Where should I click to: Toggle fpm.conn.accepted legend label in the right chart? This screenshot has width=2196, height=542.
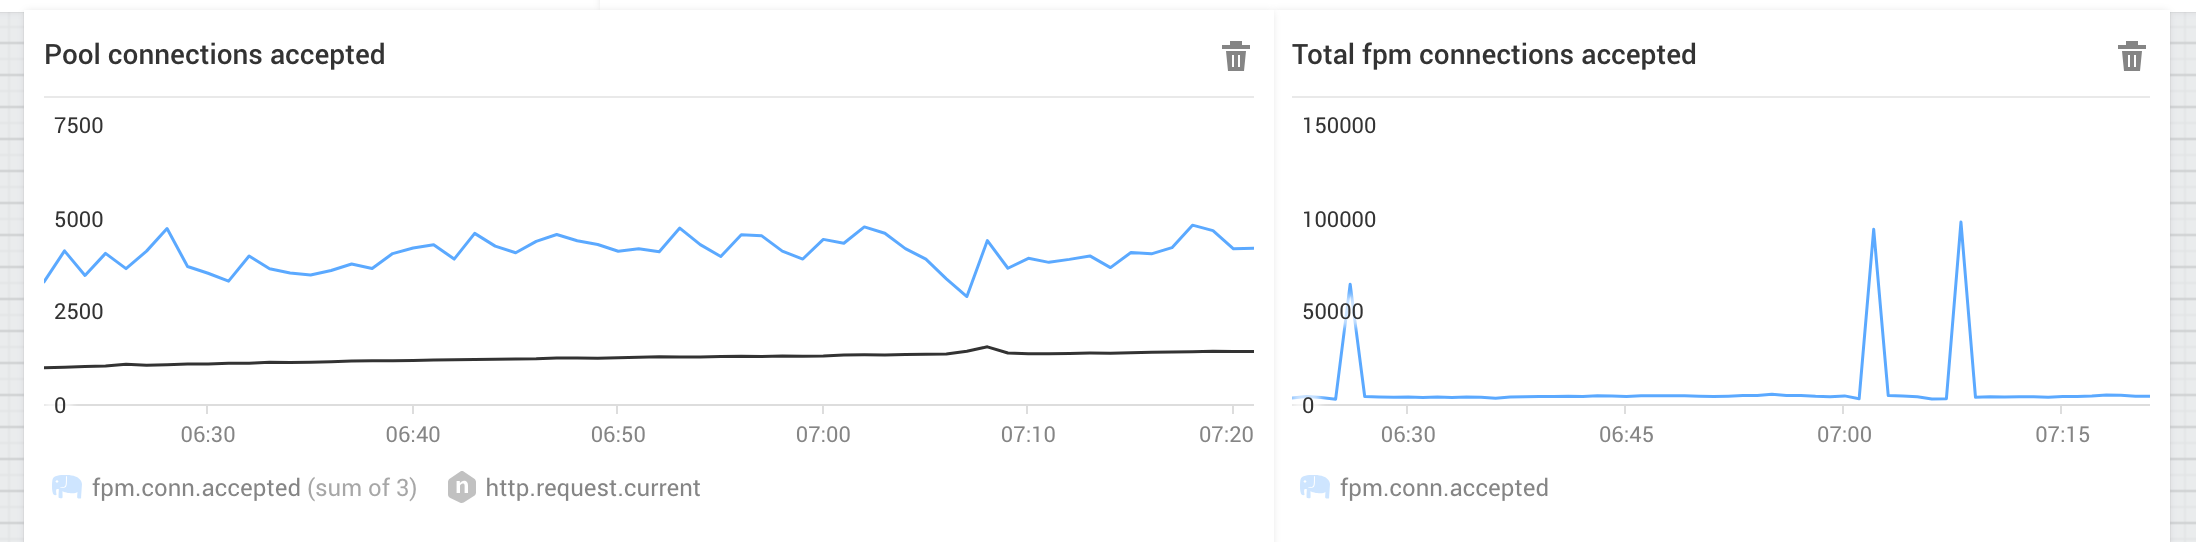point(1443,488)
